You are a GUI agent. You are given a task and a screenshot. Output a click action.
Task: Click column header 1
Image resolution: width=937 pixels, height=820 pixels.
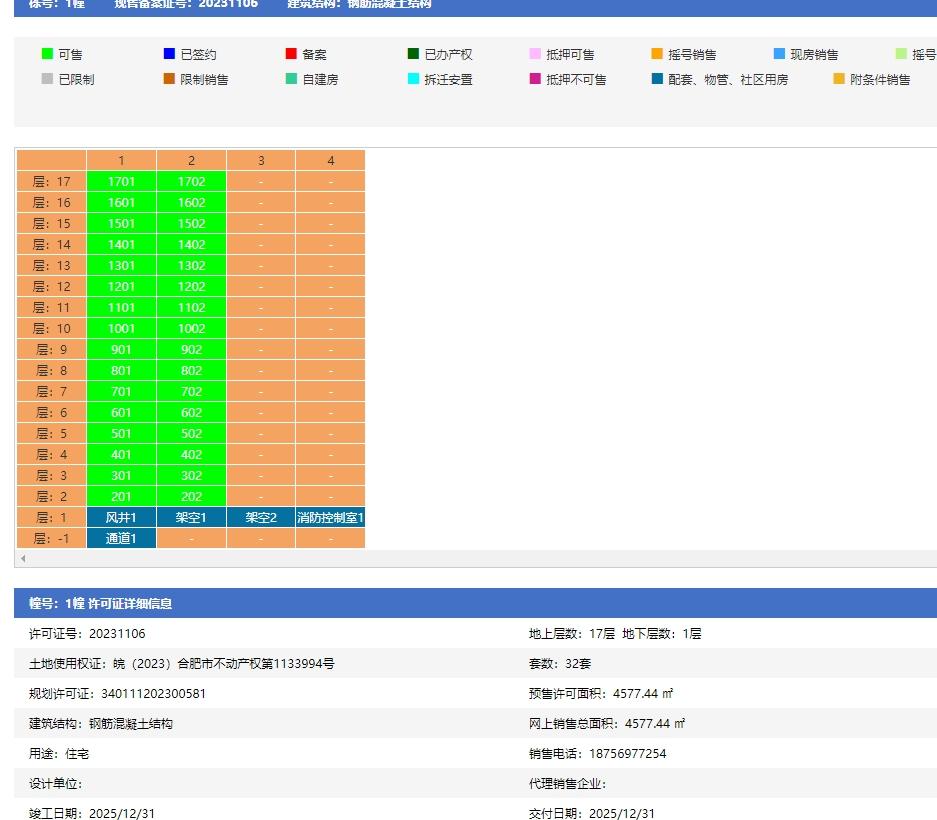[121, 160]
